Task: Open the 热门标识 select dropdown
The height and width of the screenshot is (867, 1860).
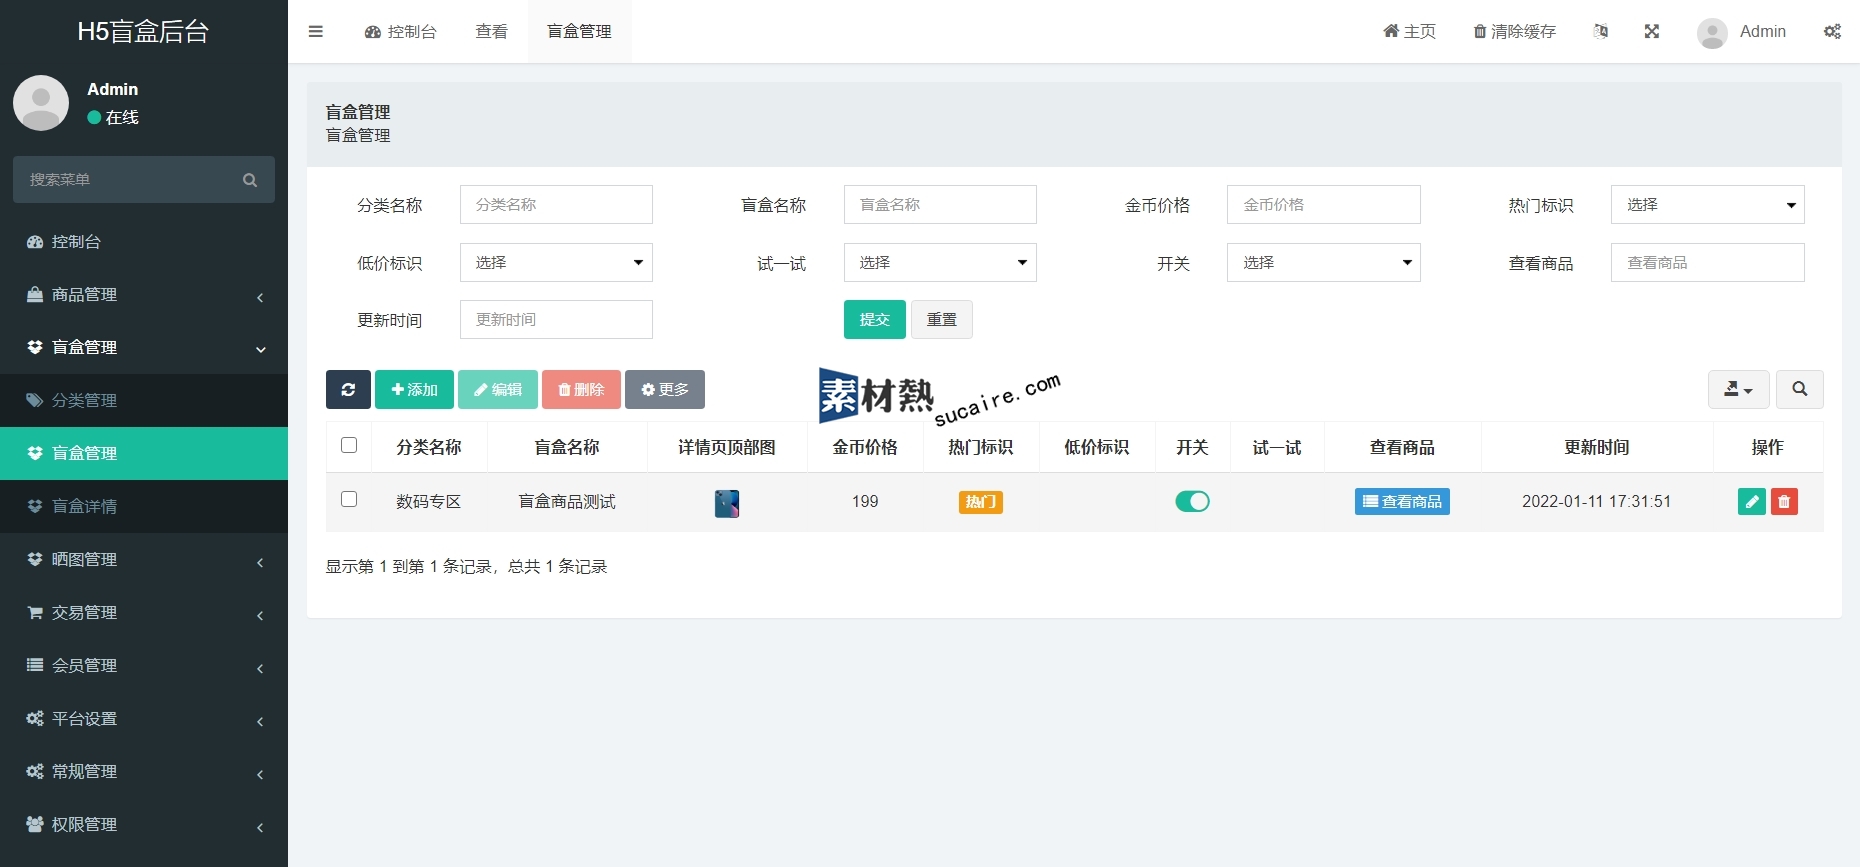Action: 1707,205
